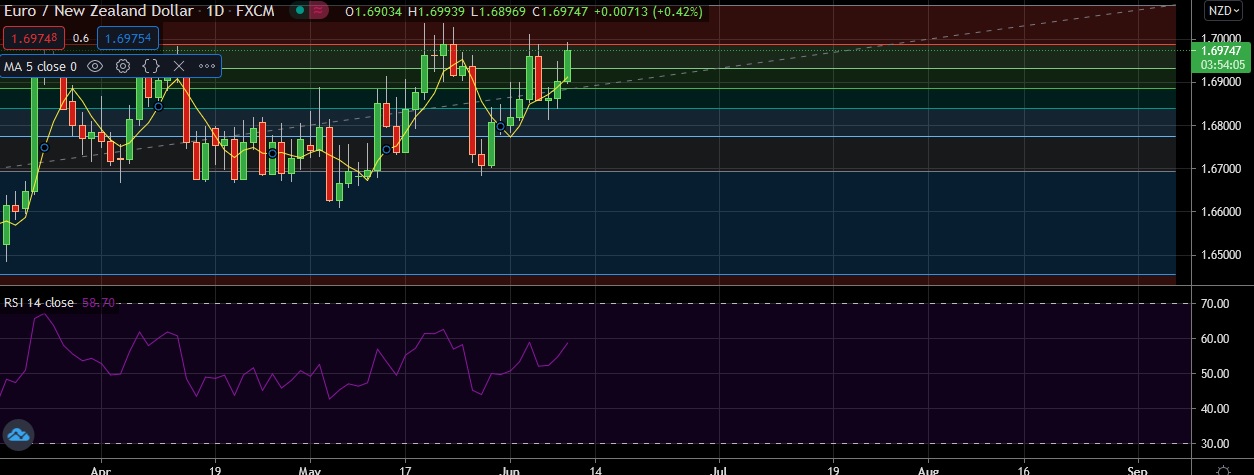Screen dimensions: 1254x475
Task: Click the 1.66000 price axis label
Action: click(x=1220, y=212)
